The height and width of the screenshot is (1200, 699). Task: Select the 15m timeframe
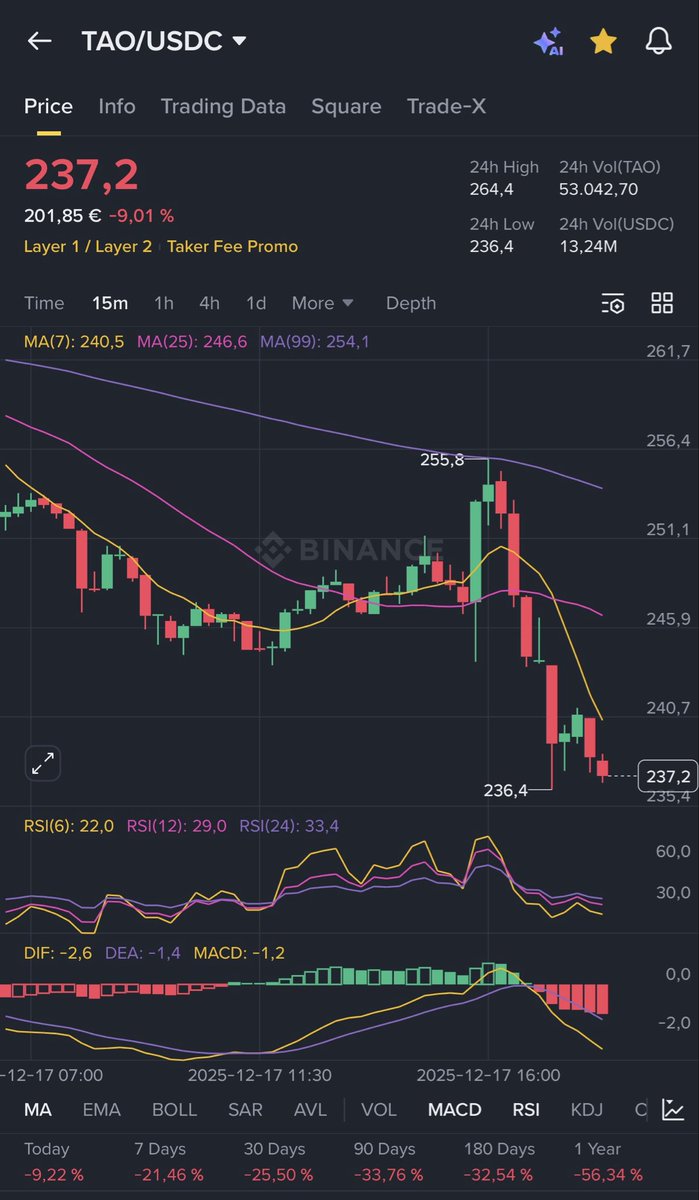click(x=110, y=303)
